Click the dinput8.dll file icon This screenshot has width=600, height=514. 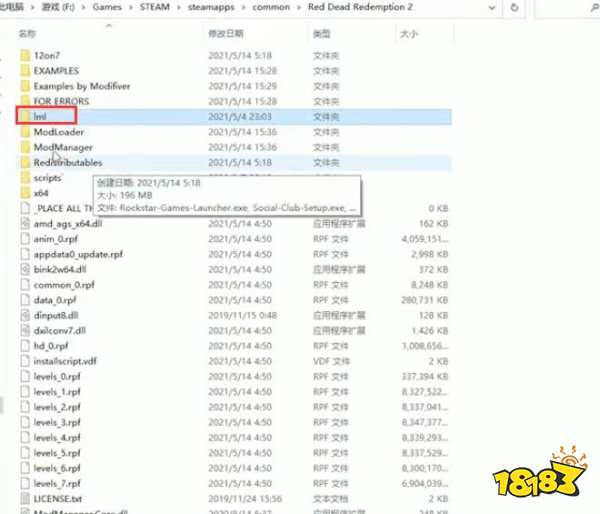(x=25, y=315)
